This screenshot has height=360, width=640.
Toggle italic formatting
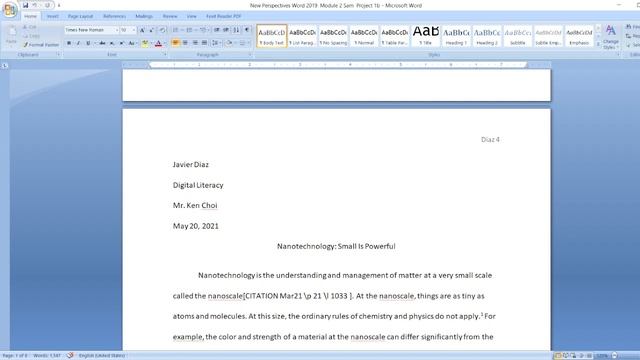78,43
